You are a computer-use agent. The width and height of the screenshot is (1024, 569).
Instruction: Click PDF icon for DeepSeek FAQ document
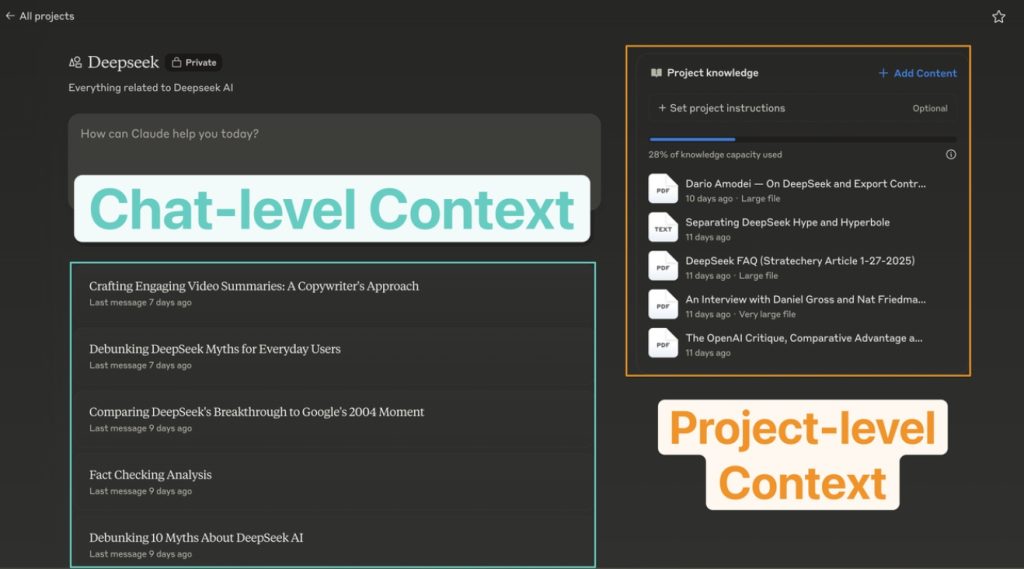coord(662,266)
